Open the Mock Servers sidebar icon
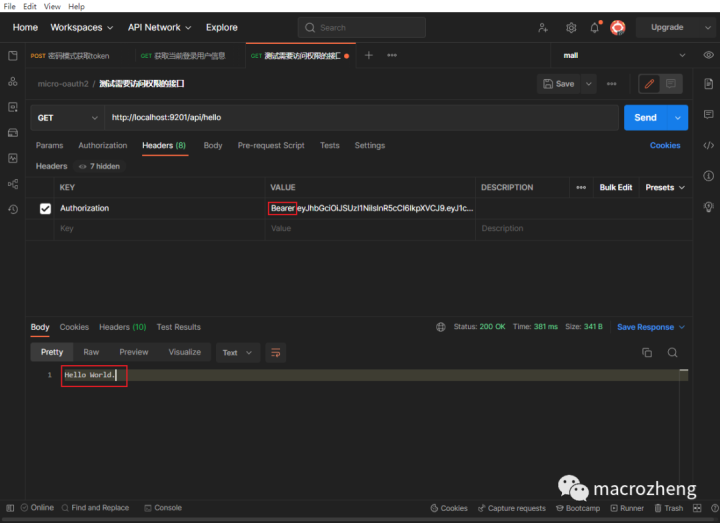This screenshot has height=523, width=720. click(13, 133)
